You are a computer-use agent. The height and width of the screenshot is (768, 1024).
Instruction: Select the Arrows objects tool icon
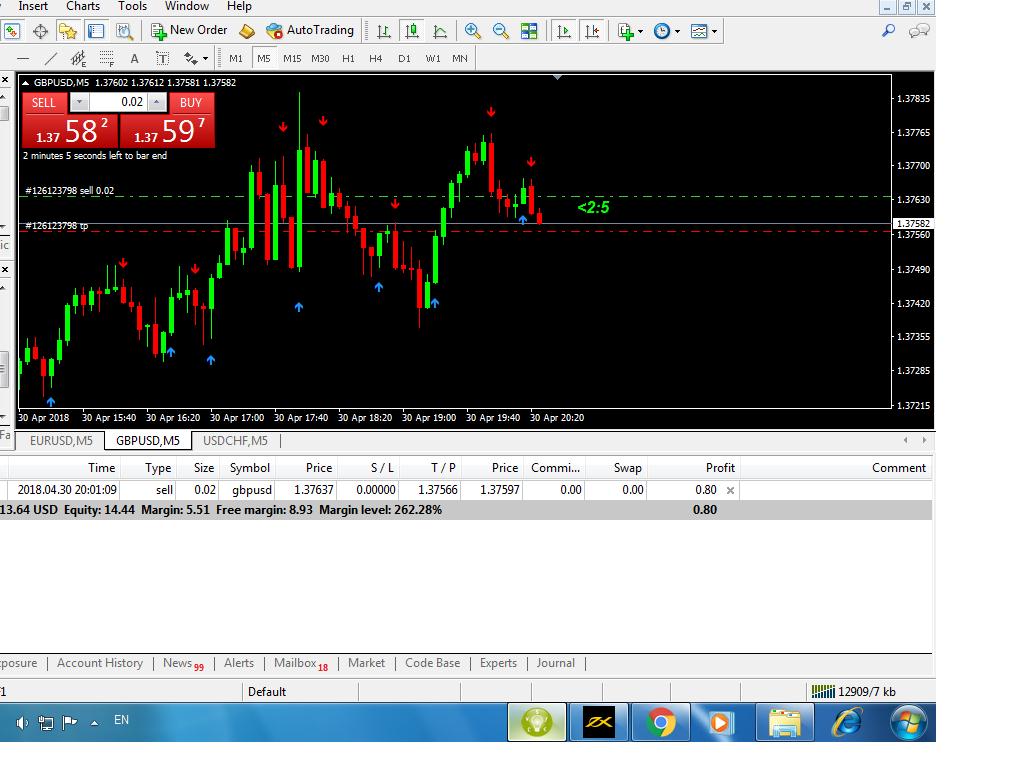click(191, 59)
